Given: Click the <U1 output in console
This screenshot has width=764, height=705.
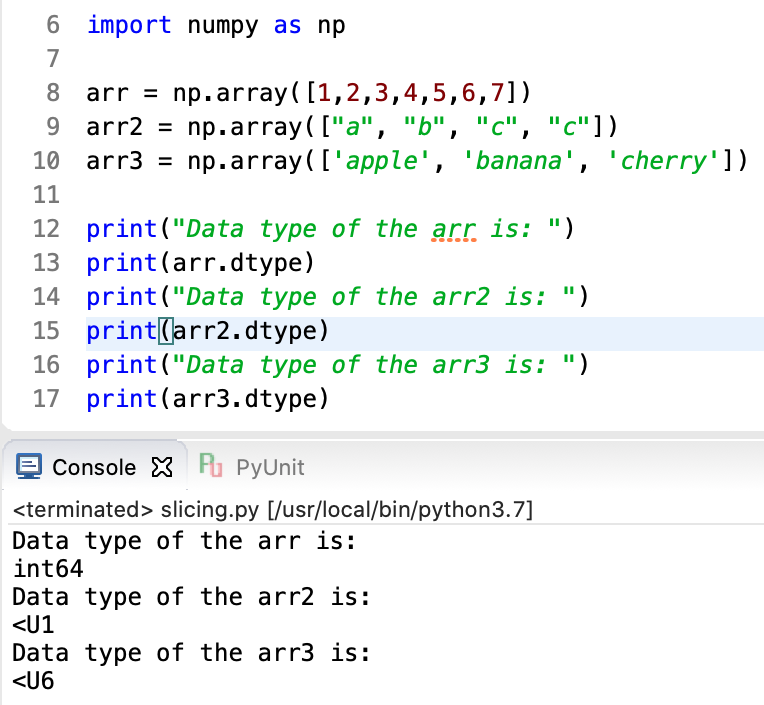Looking at the screenshot, I should pos(33,625).
